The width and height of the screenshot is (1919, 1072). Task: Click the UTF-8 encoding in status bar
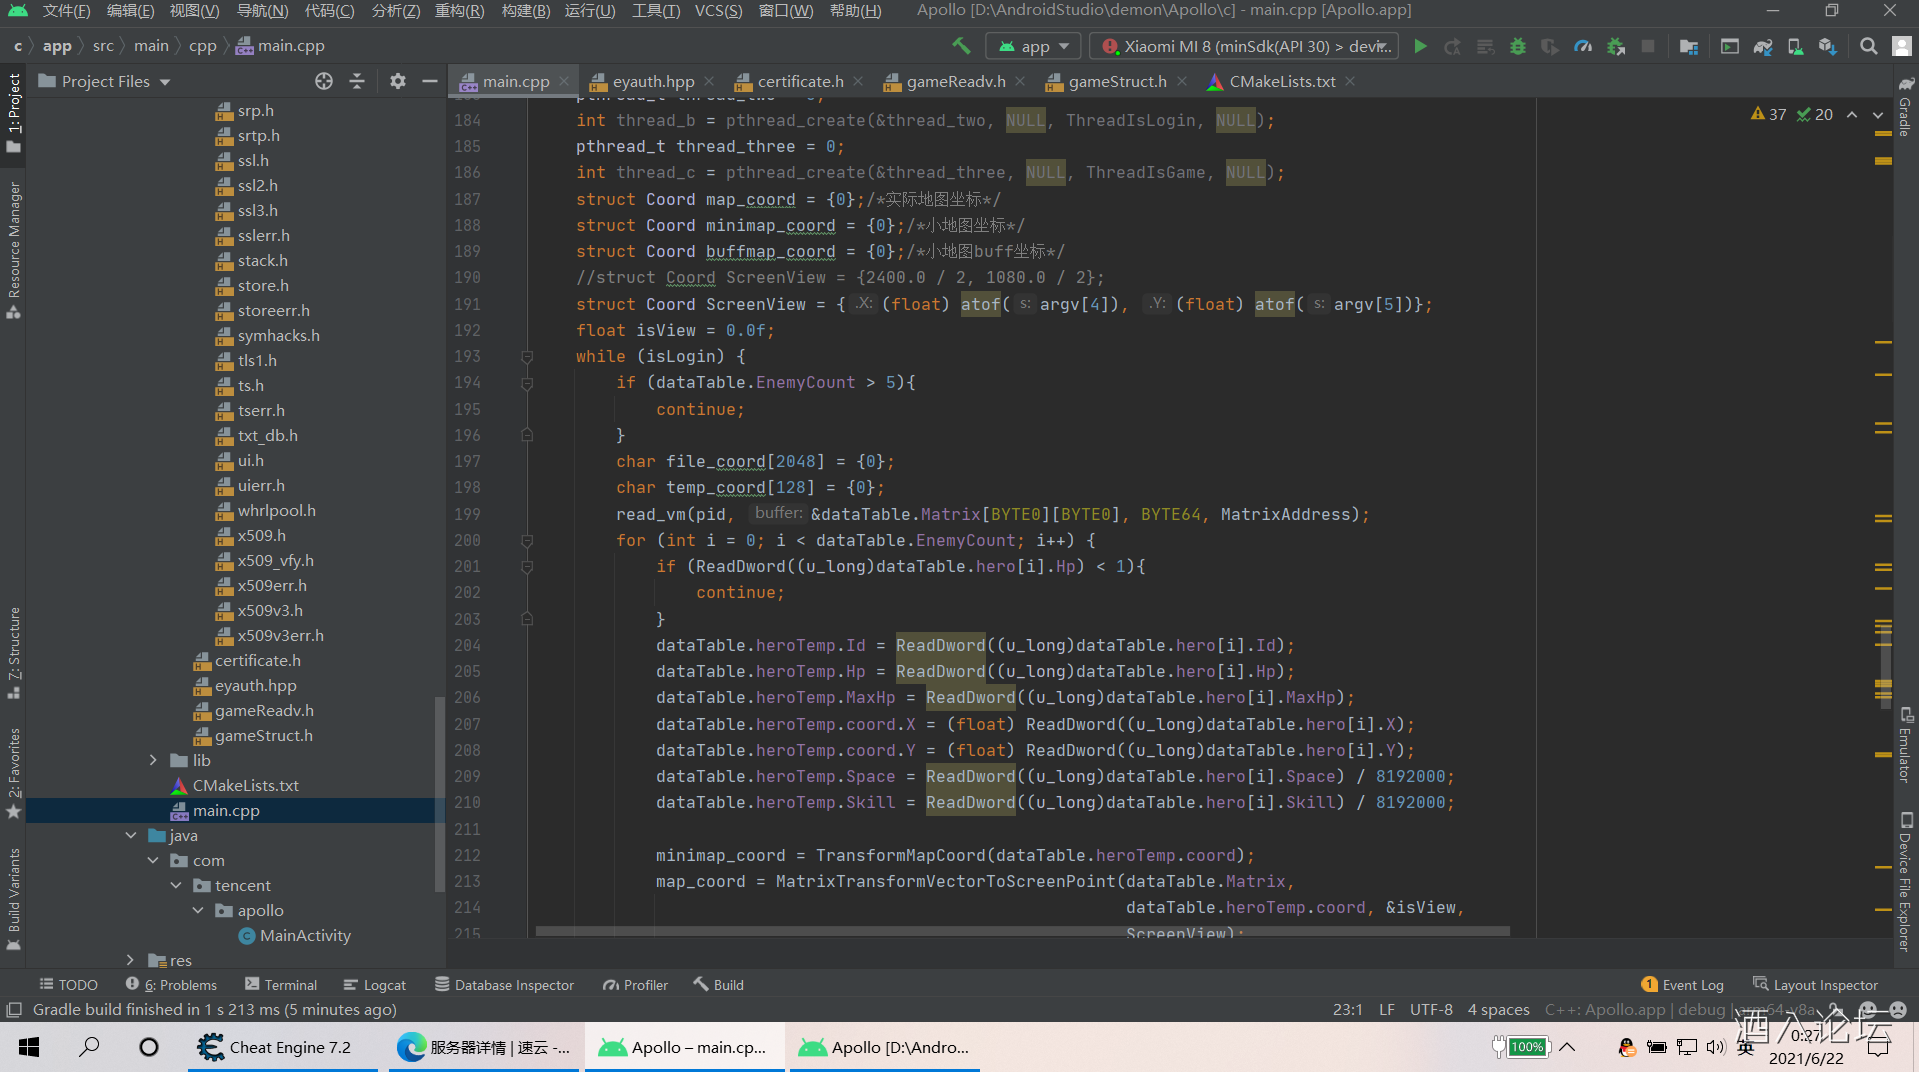tap(1431, 1009)
